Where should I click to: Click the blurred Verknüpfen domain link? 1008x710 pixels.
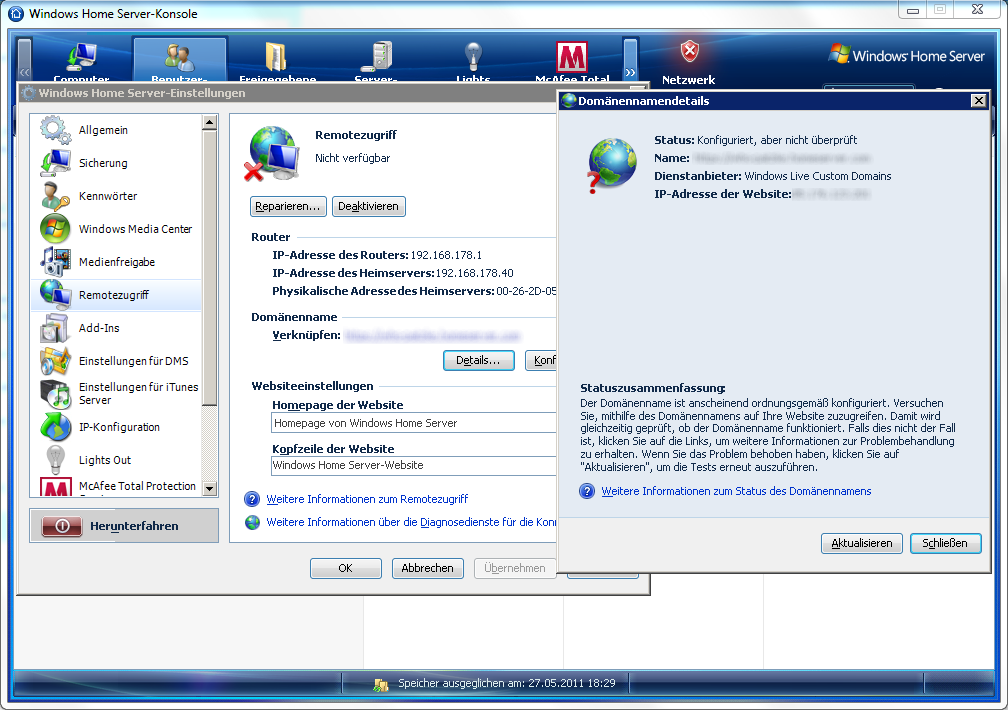(x=432, y=335)
